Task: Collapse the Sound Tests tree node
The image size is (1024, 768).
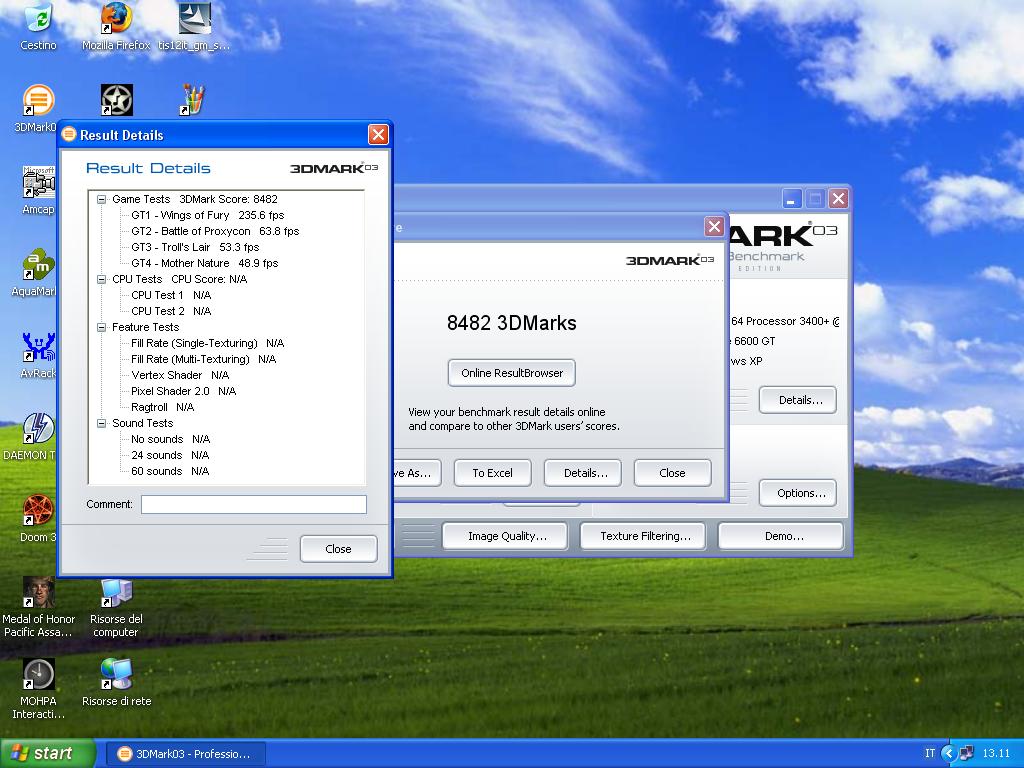Action: click(x=101, y=423)
